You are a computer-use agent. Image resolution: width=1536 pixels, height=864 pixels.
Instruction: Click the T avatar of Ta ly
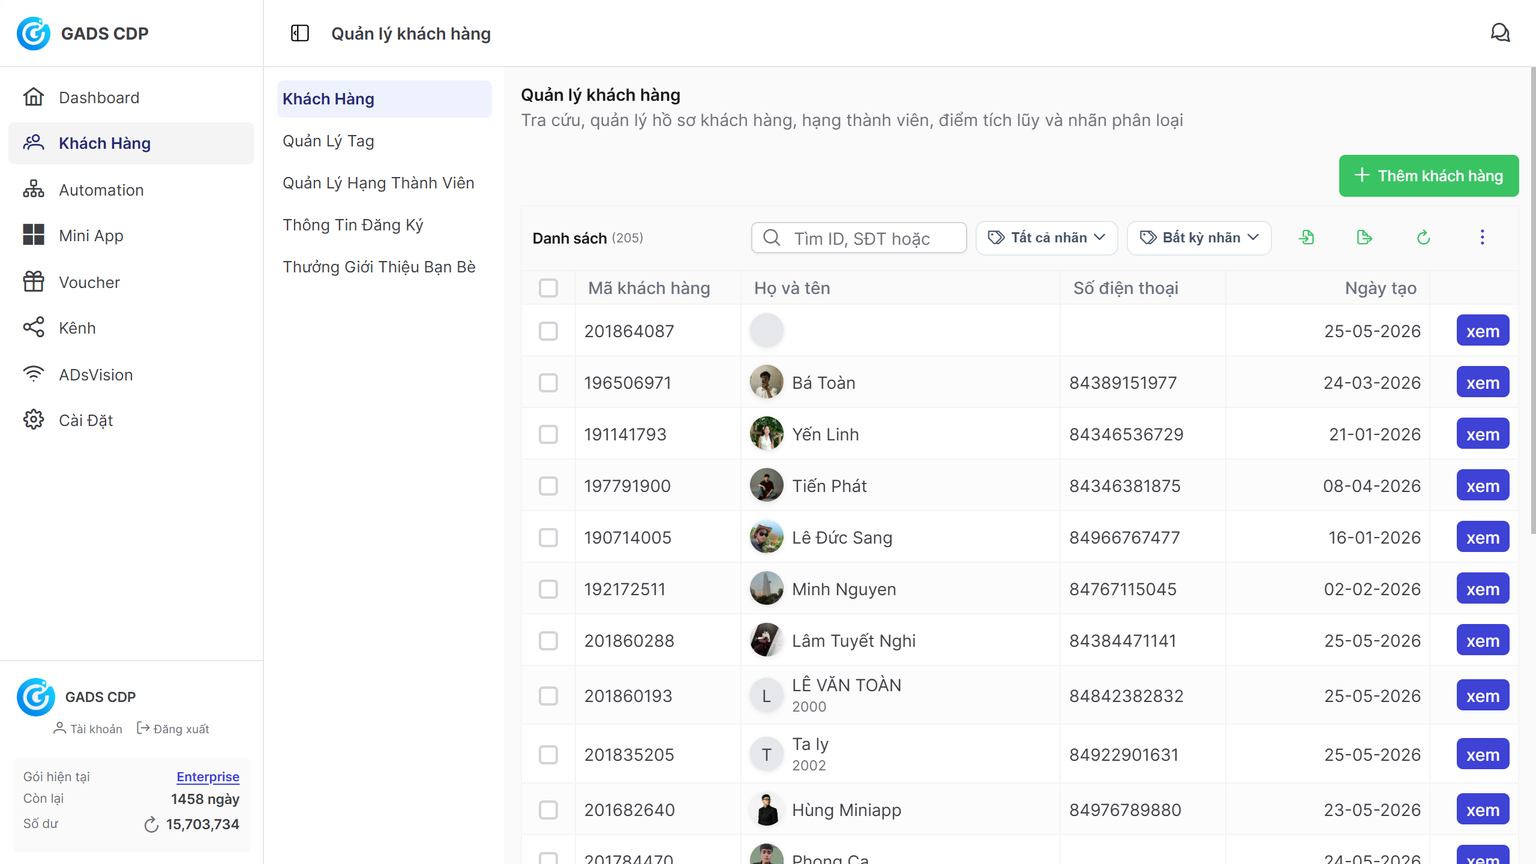click(x=767, y=755)
